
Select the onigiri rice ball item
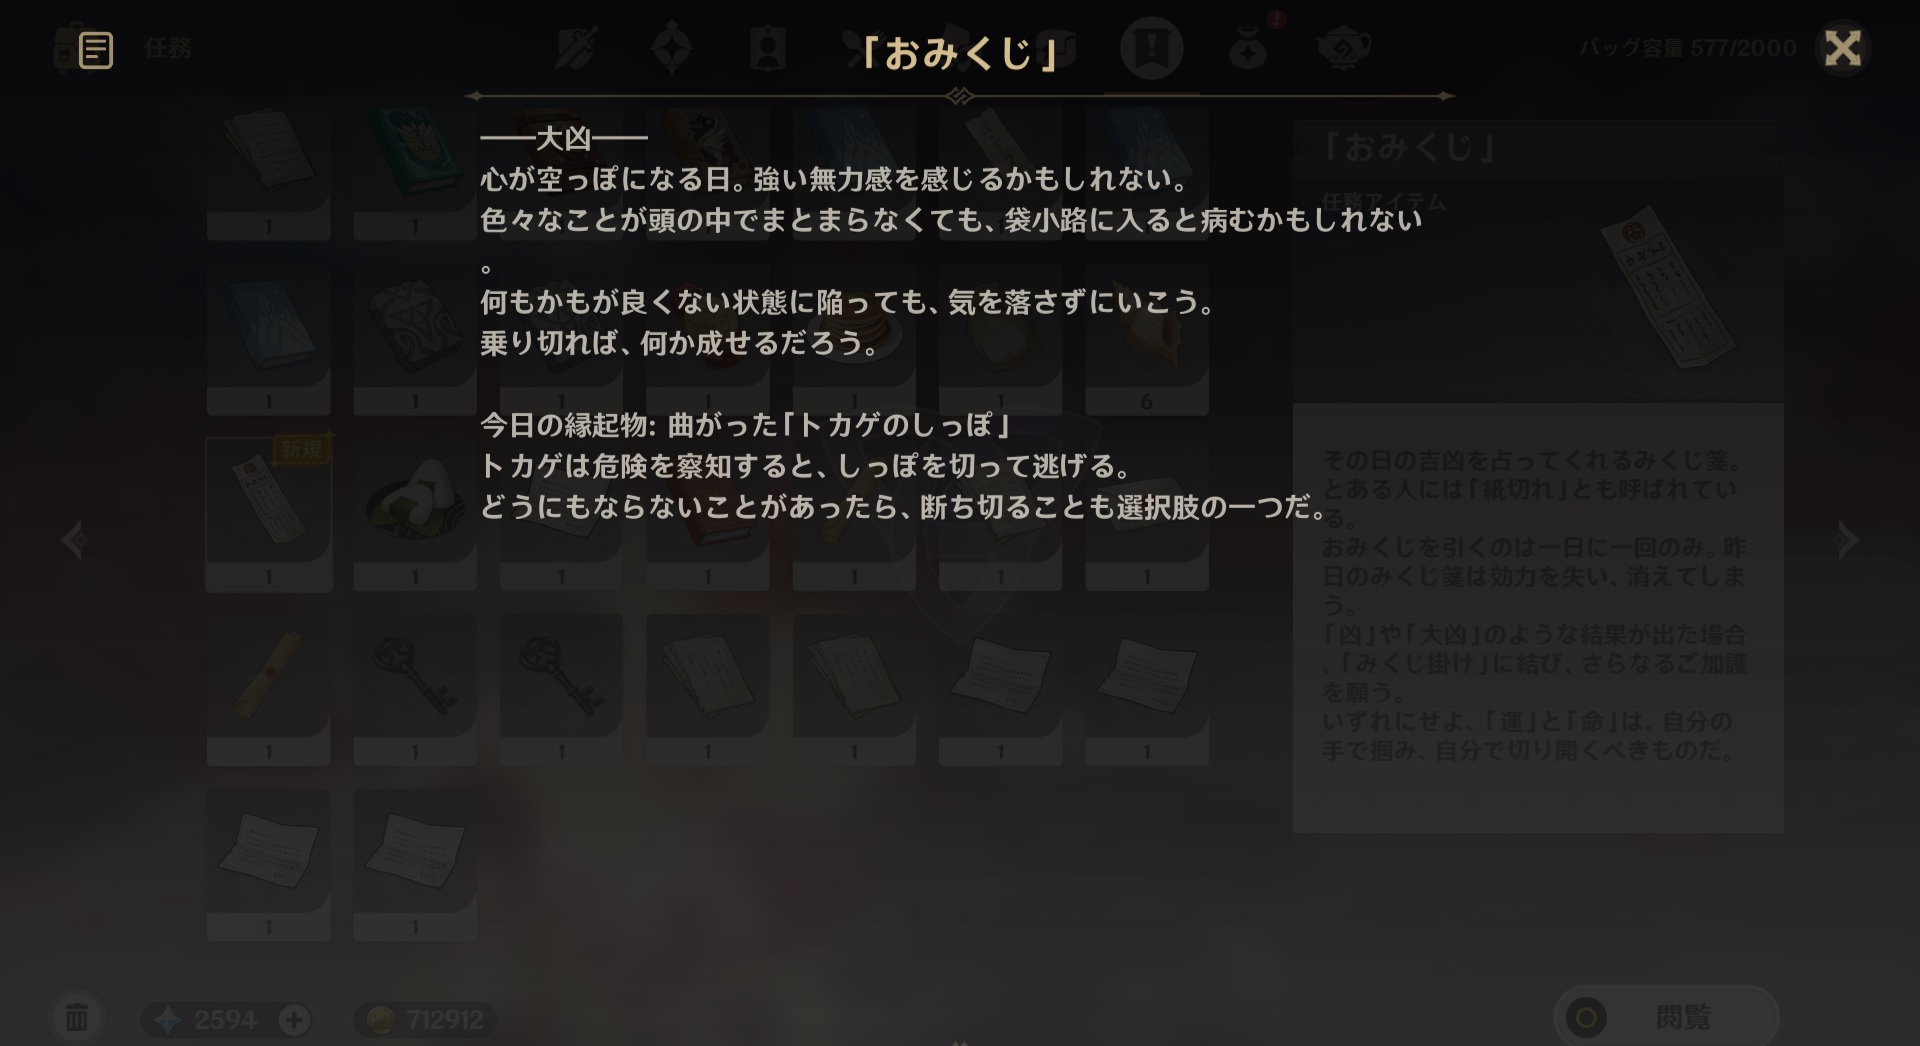pyautogui.click(x=415, y=514)
